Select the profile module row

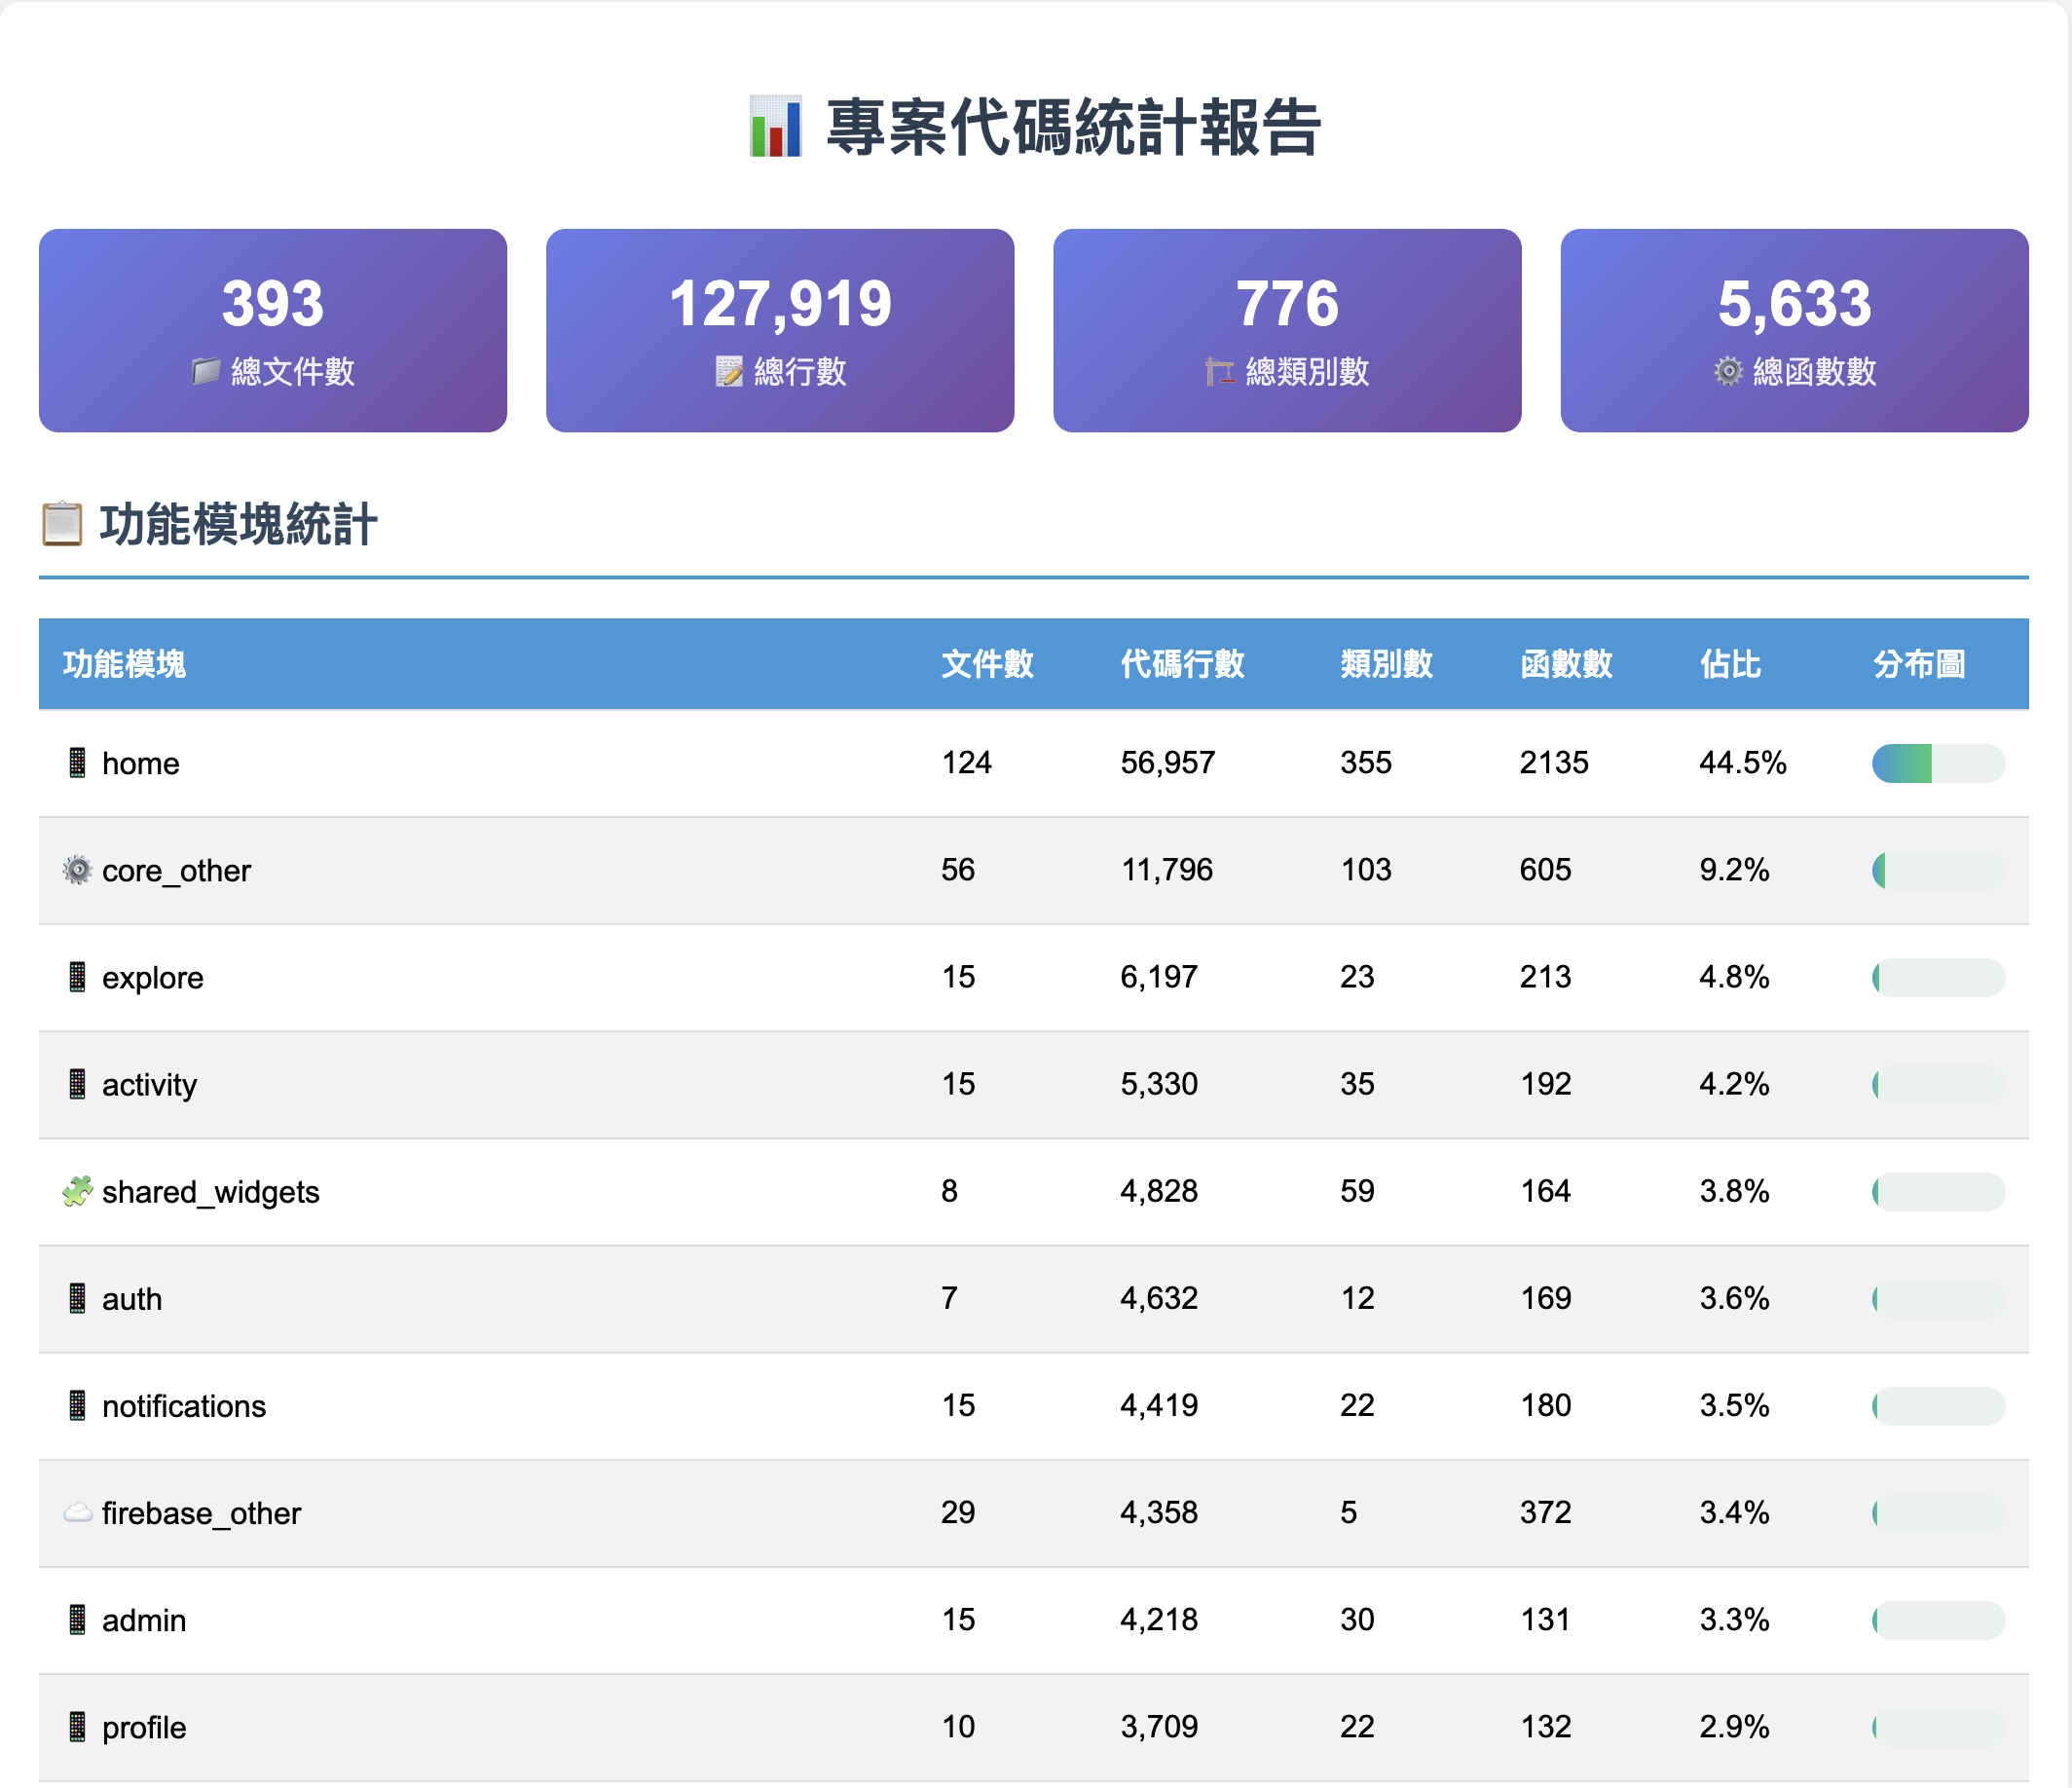pos(144,1727)
